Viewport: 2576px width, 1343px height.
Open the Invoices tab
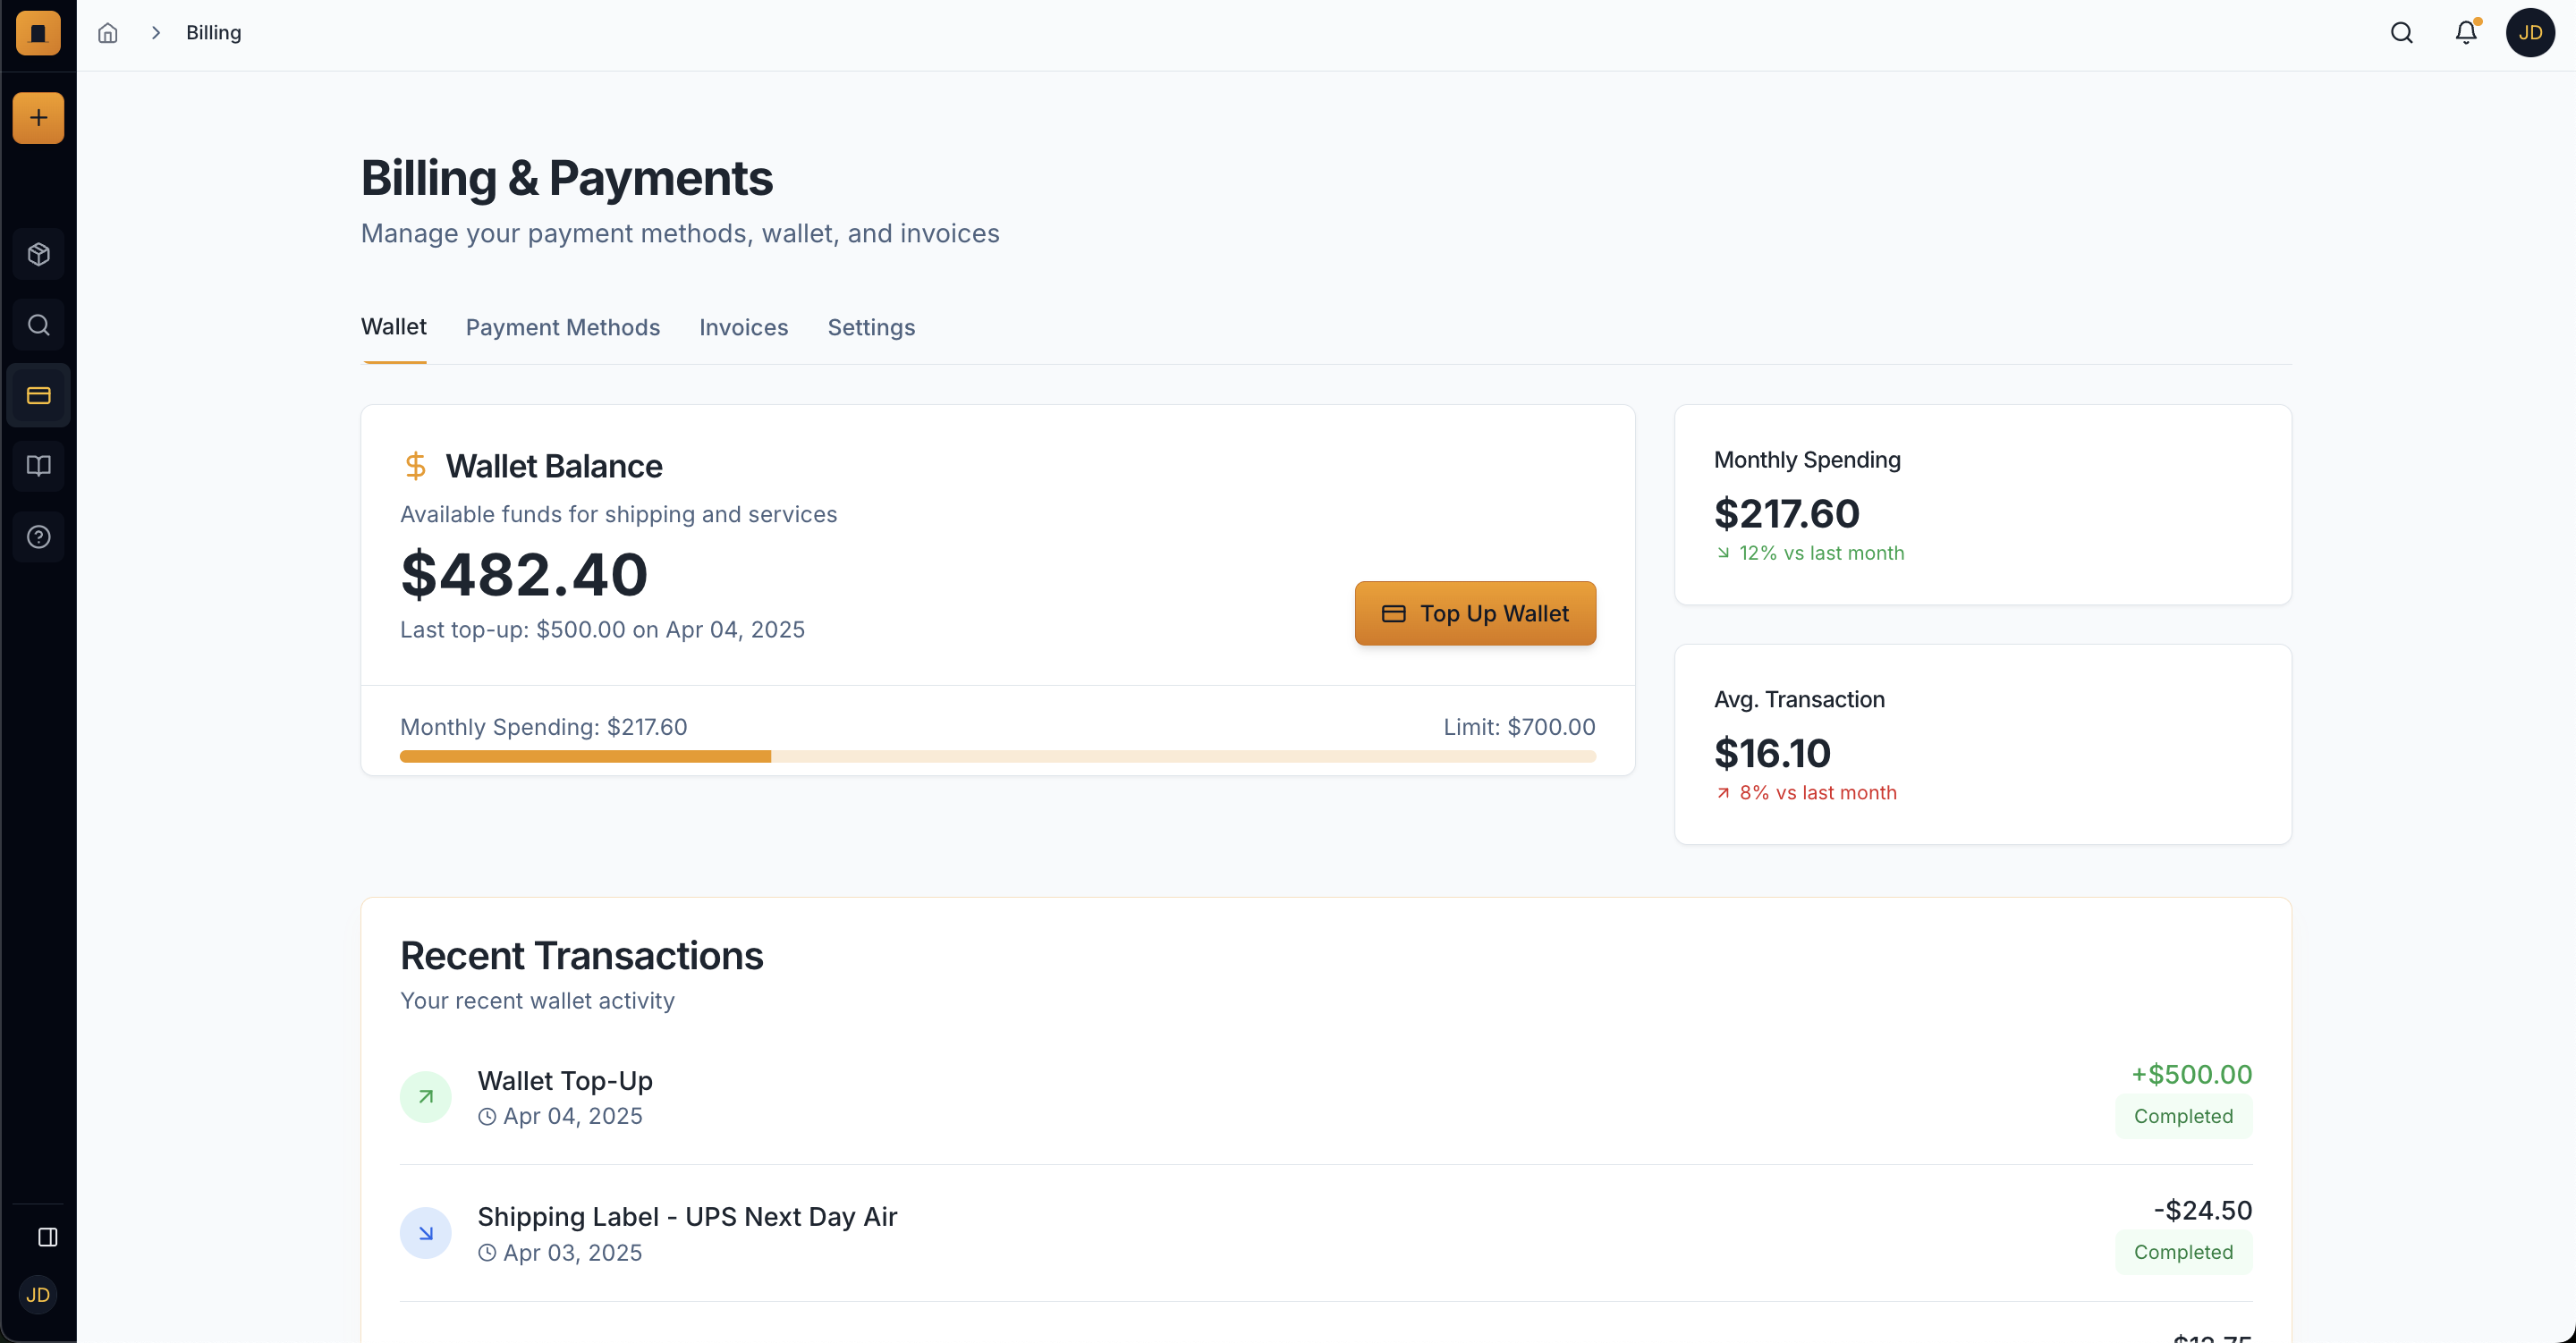tap(743, 327)
